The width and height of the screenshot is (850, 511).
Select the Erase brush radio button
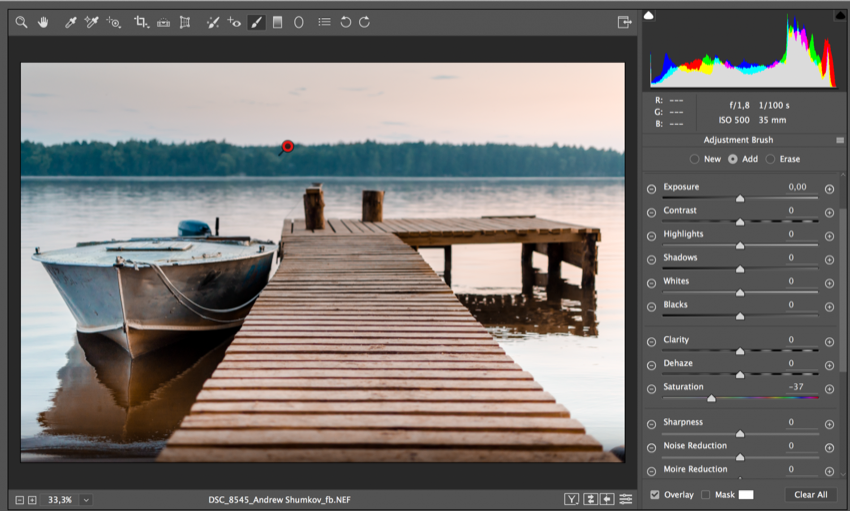tap(770, 159)
